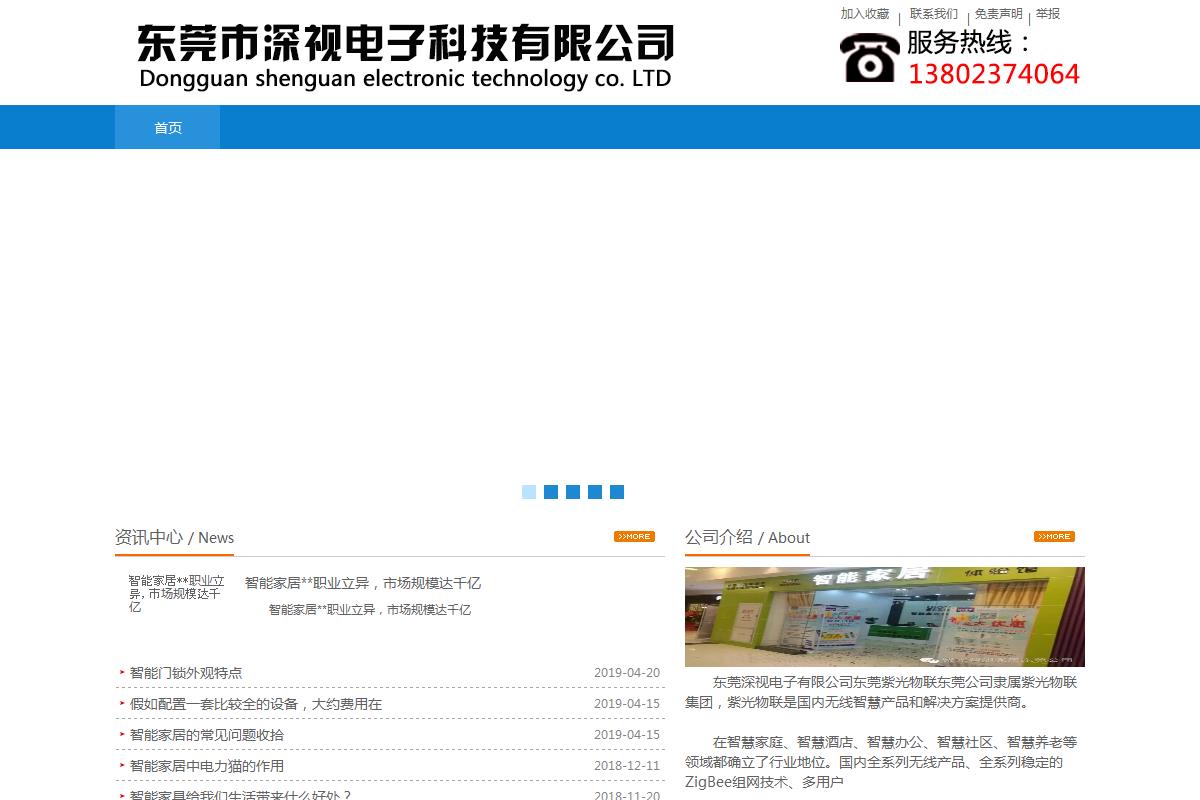Click company intro paragraph starting 东莞深视电子有限公司
Image resolution: width=1200 pixels, height=800 pixels.
tap(881, 692)
